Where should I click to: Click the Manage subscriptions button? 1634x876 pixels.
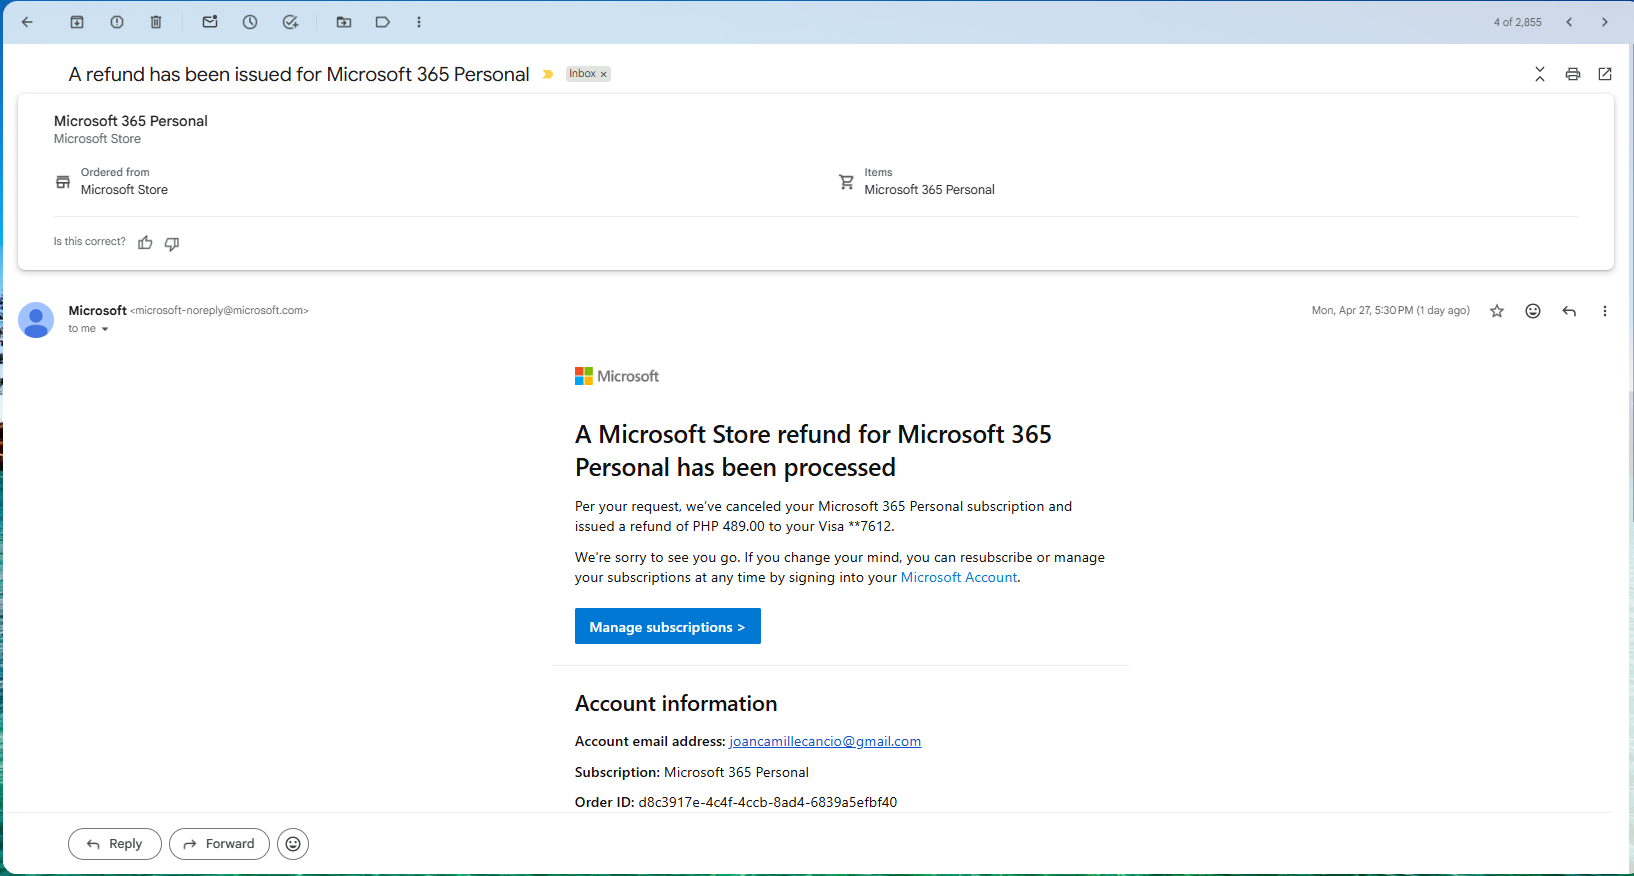668,626
